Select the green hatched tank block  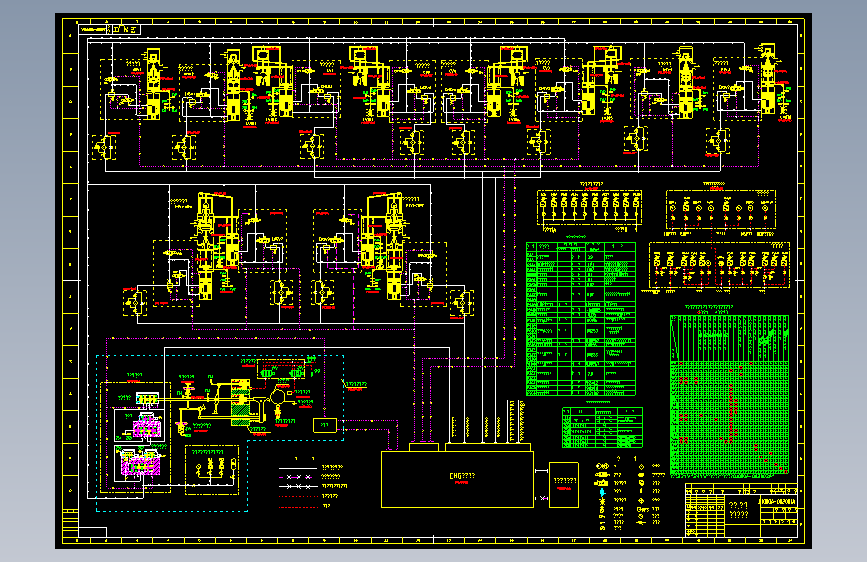pos(241,403)
